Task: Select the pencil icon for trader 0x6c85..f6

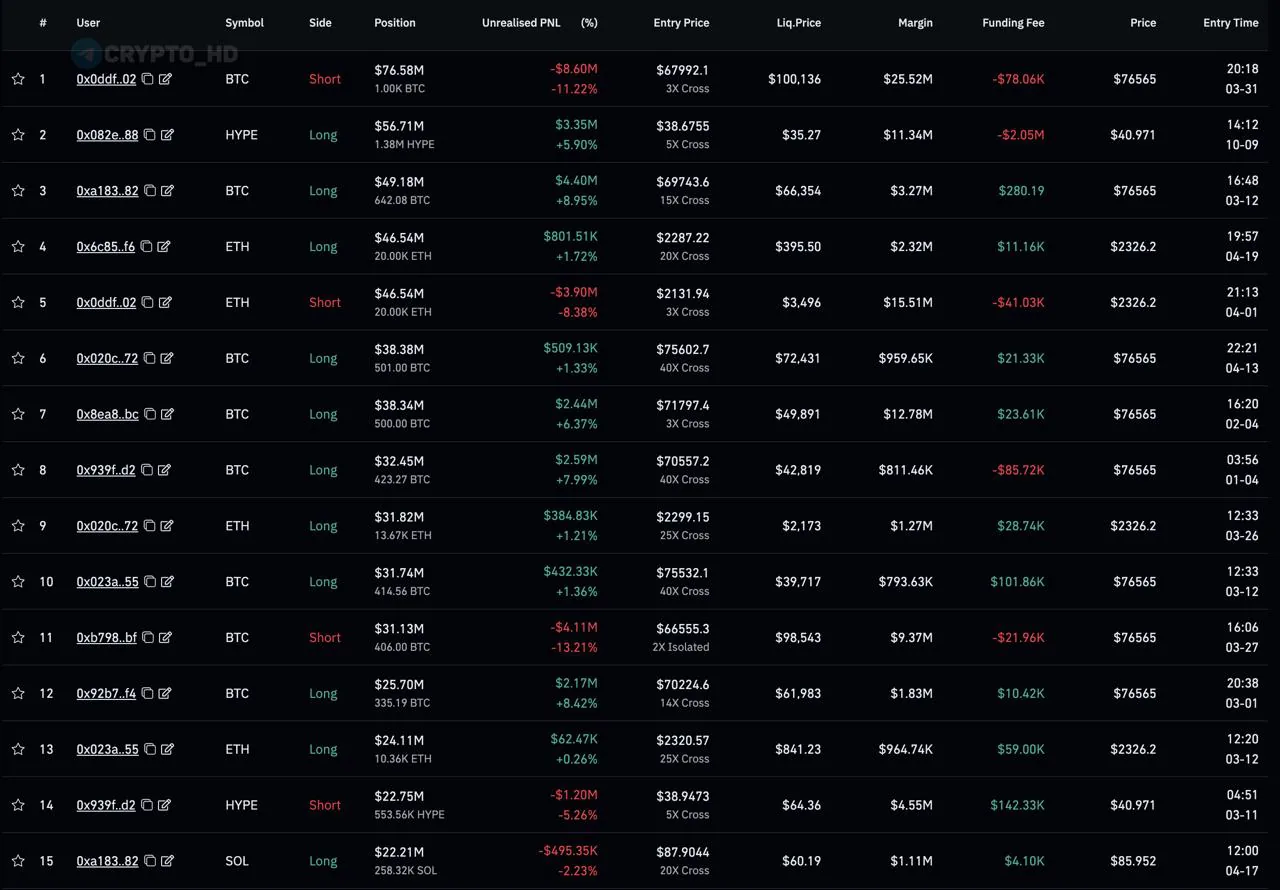Action: click(x=167, y=246)
